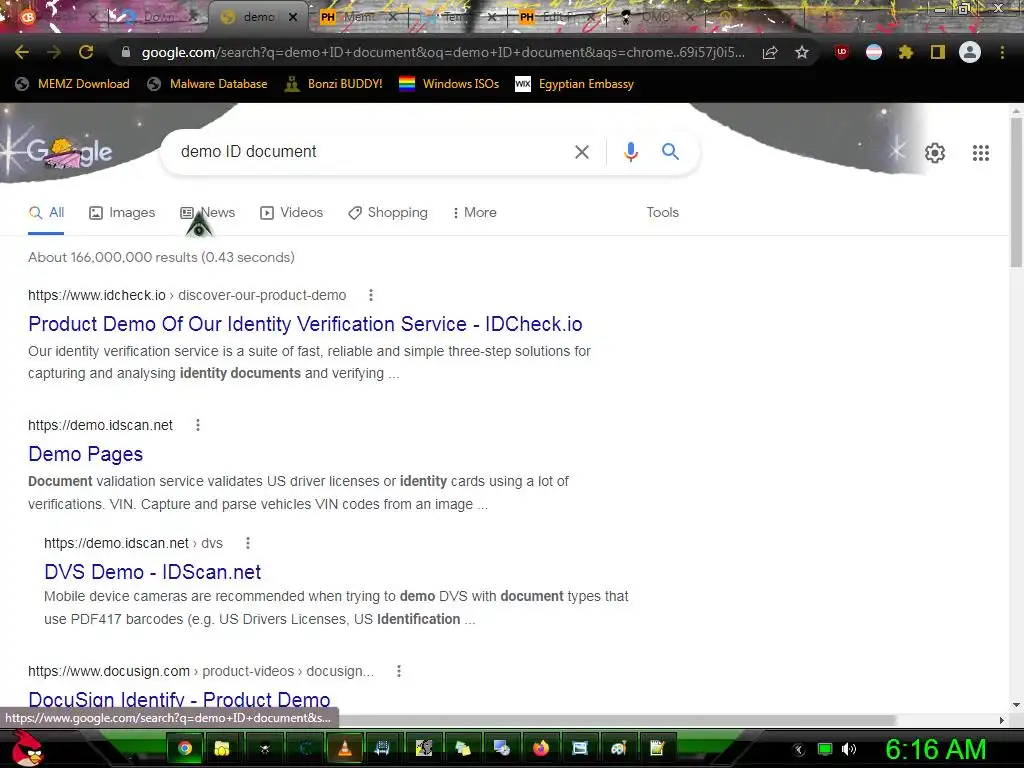
Task: Run the search with the magnifier button
Action: (670, 152)
